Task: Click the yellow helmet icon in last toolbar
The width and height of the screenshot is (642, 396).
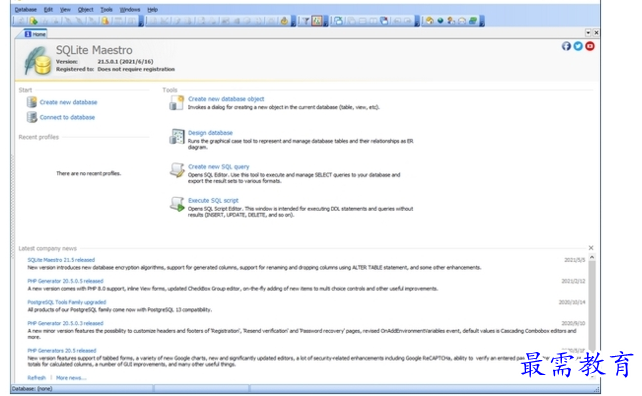Action: [430, 21]
